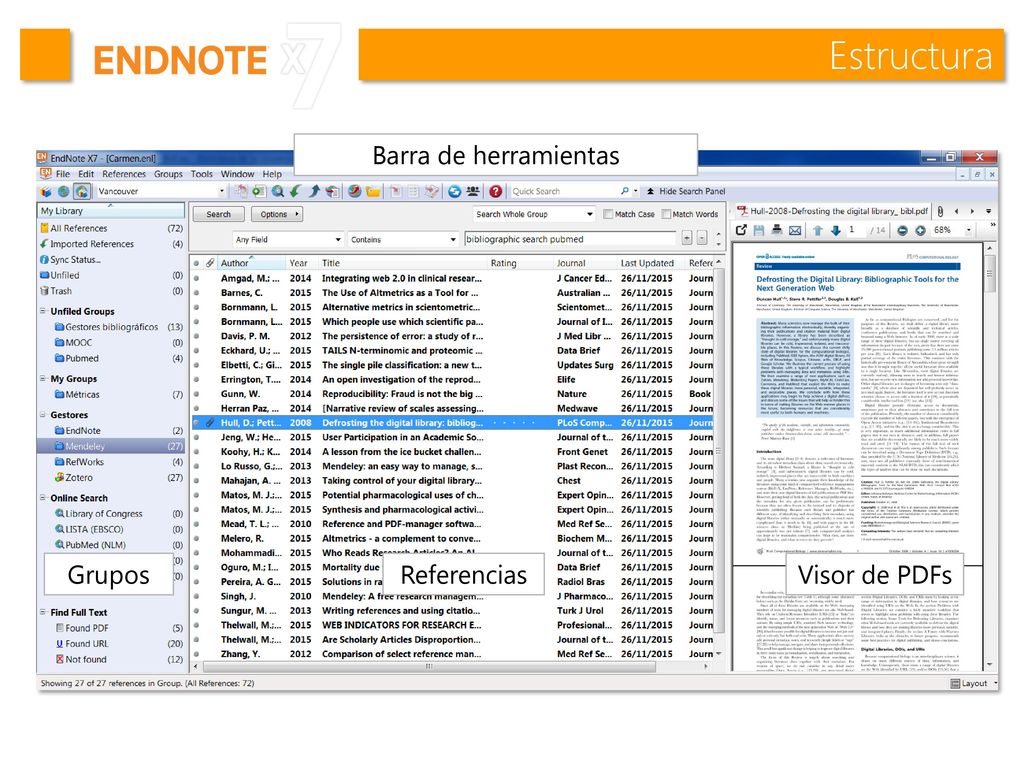1024x768 pixels.
Task: Sort references by Year column header
Action: [299, 263]
